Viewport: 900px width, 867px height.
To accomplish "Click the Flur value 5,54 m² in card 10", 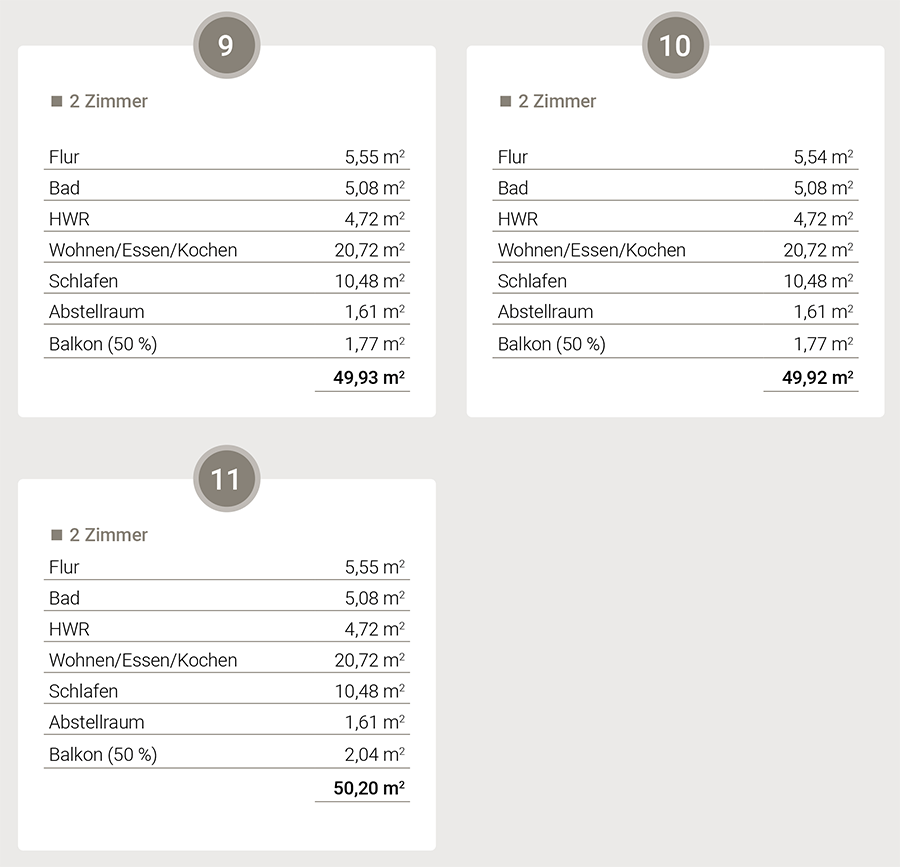I will coord(823,157).
